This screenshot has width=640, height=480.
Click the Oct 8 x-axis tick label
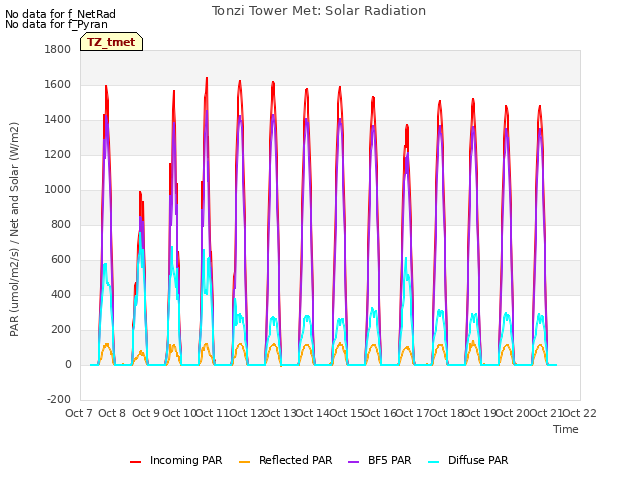click(x=112, y=413)
